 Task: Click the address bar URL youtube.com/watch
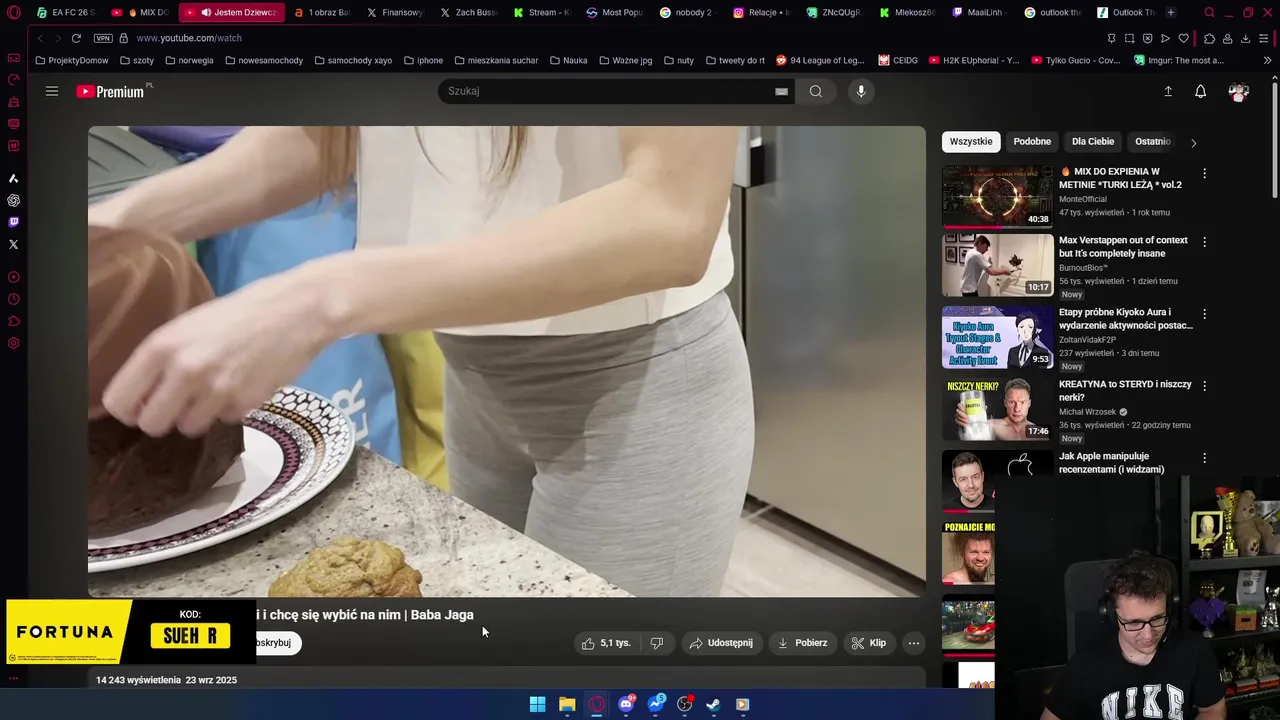pyautogui.click(x=189, y=38)
